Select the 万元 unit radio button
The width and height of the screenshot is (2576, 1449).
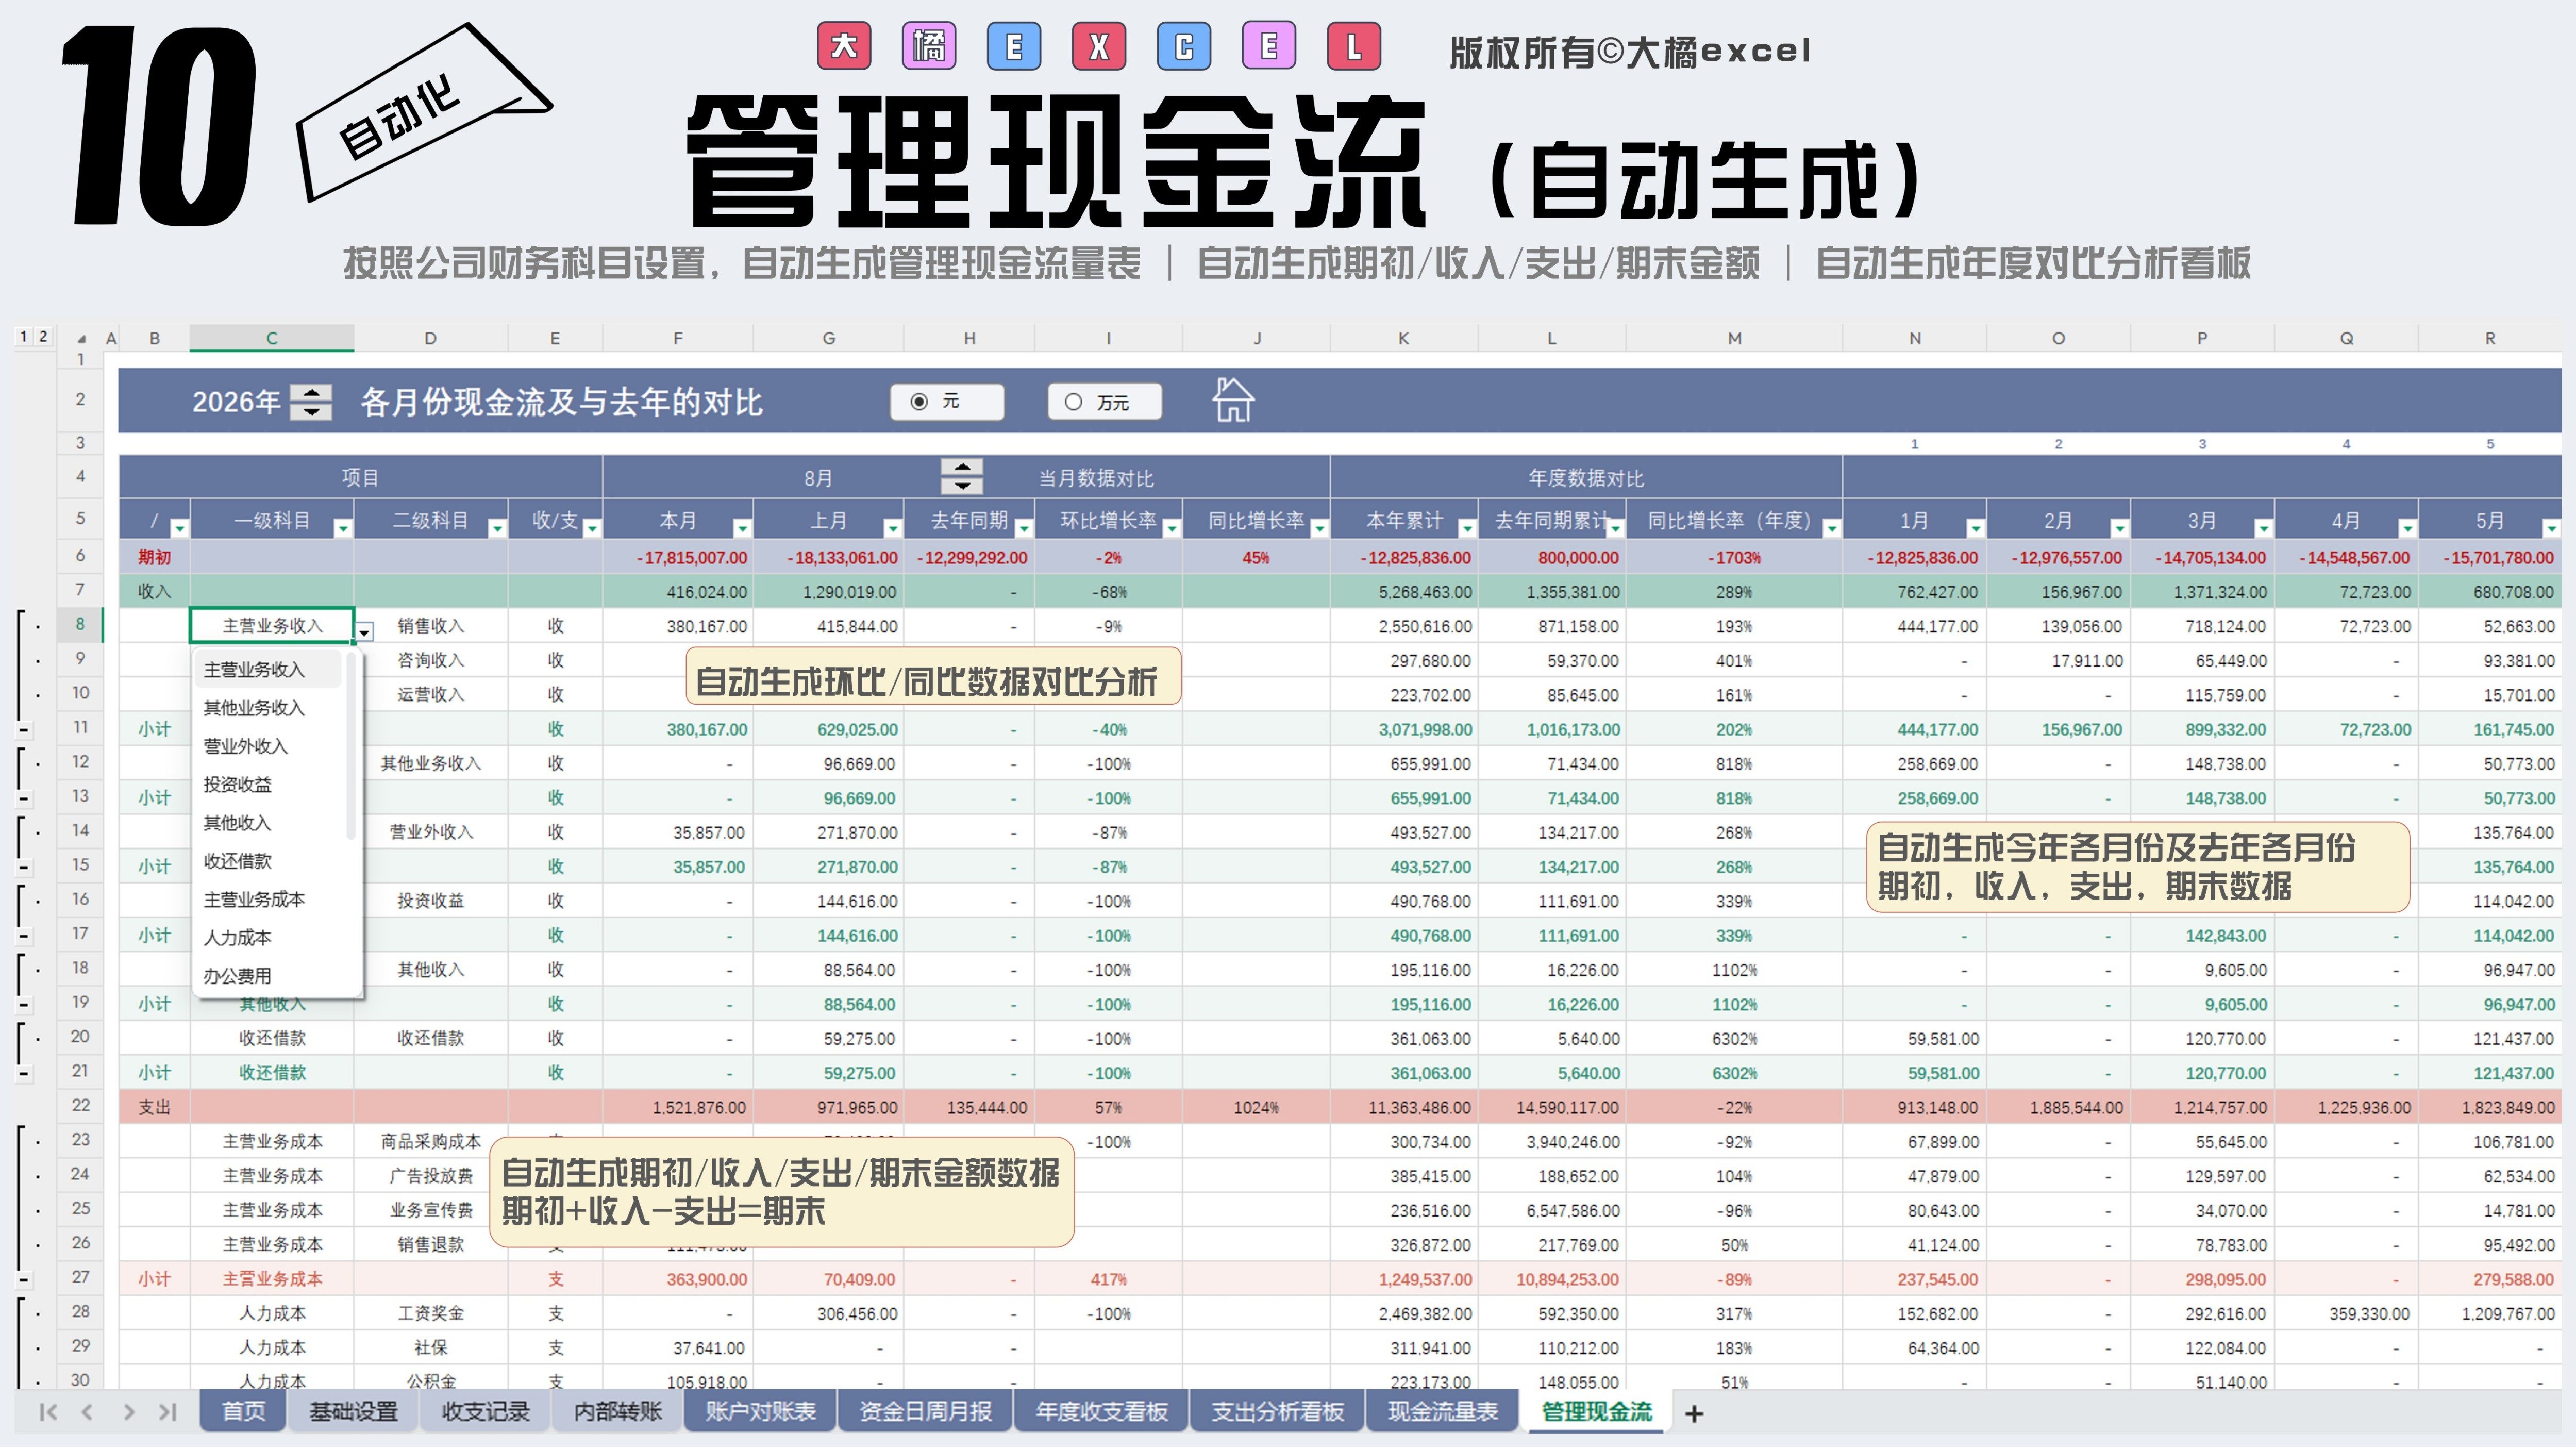pos(1073,401)
